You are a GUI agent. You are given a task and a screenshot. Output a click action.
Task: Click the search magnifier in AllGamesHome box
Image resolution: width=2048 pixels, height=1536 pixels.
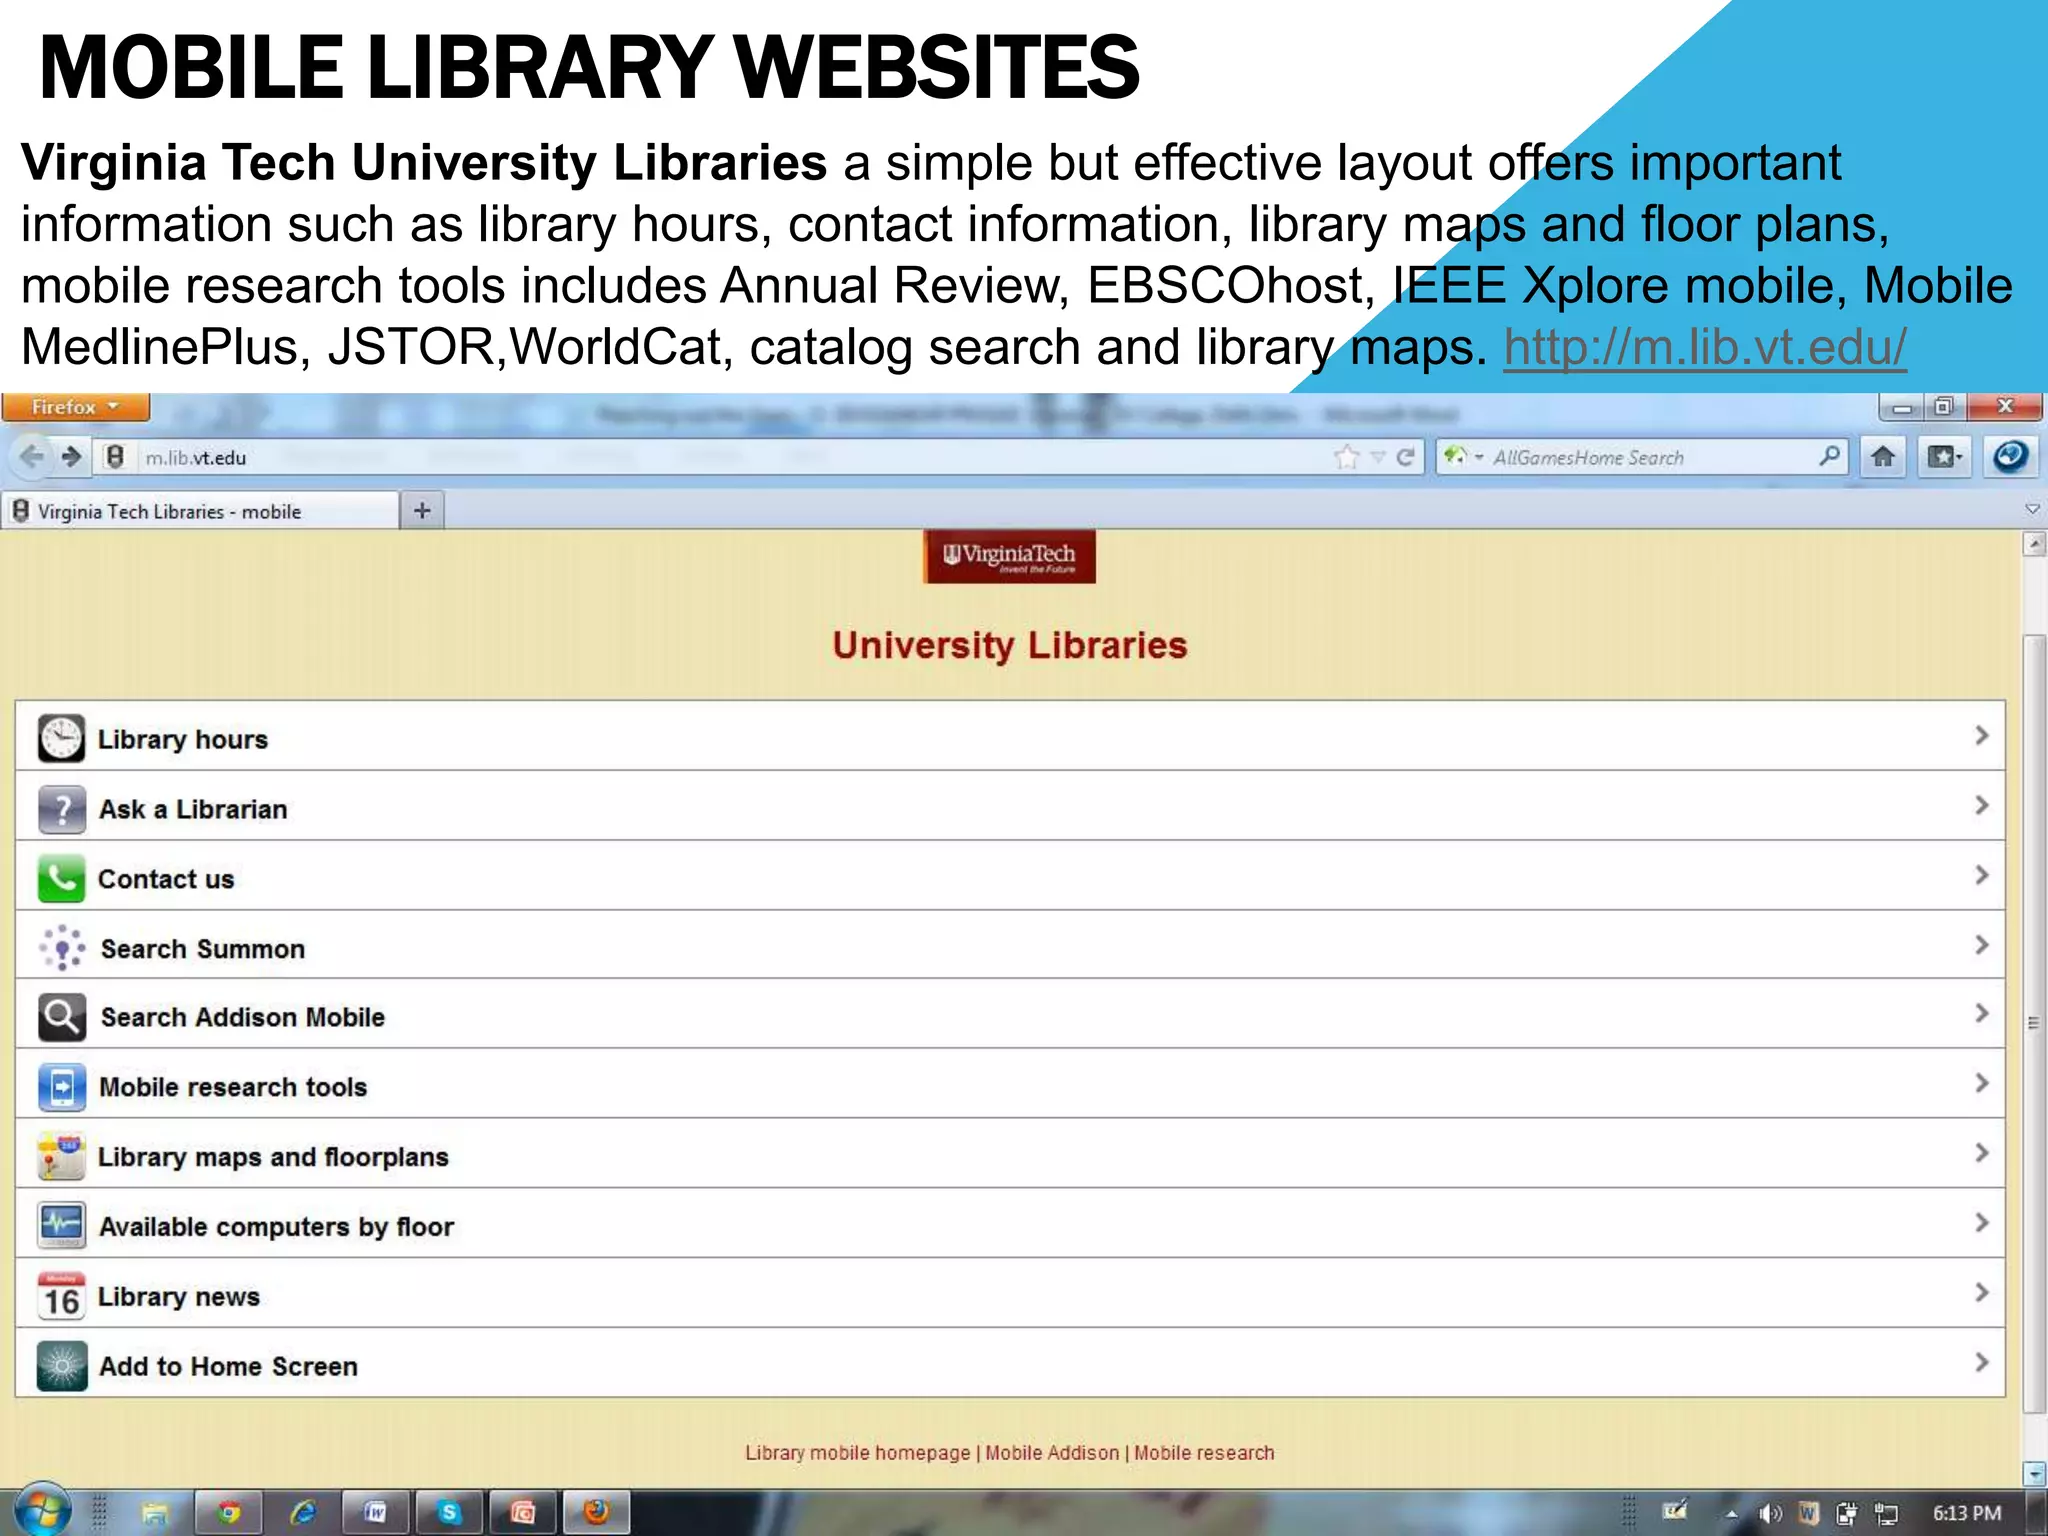pyautogui.click(x=1829, y=456)
